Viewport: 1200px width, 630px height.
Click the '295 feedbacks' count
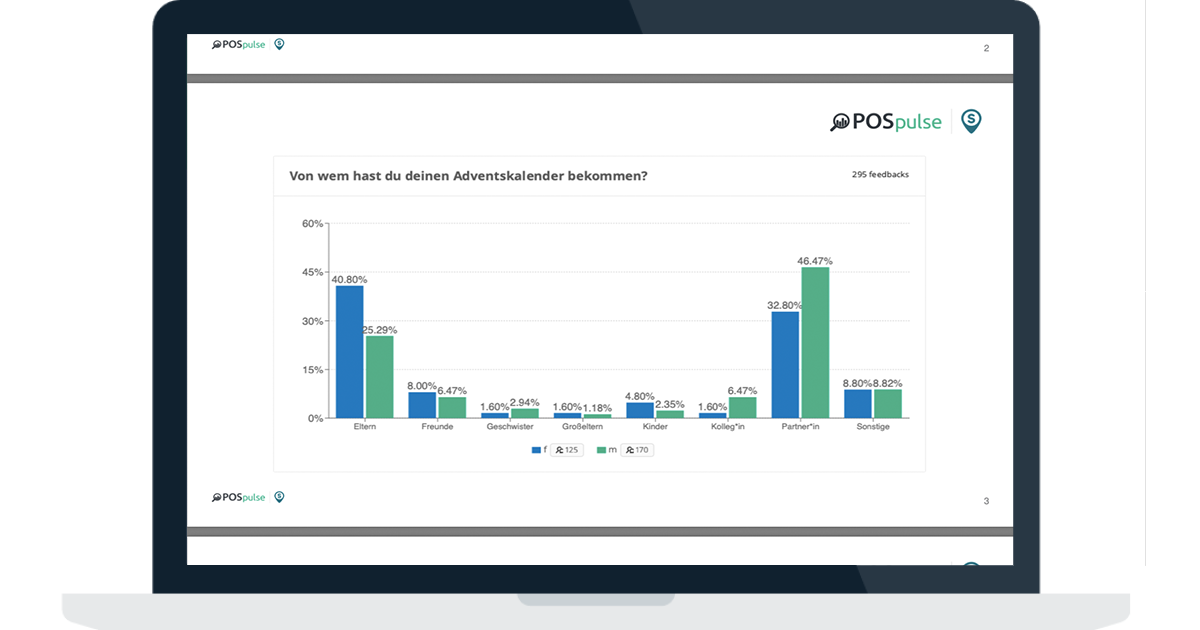[880, 174]
